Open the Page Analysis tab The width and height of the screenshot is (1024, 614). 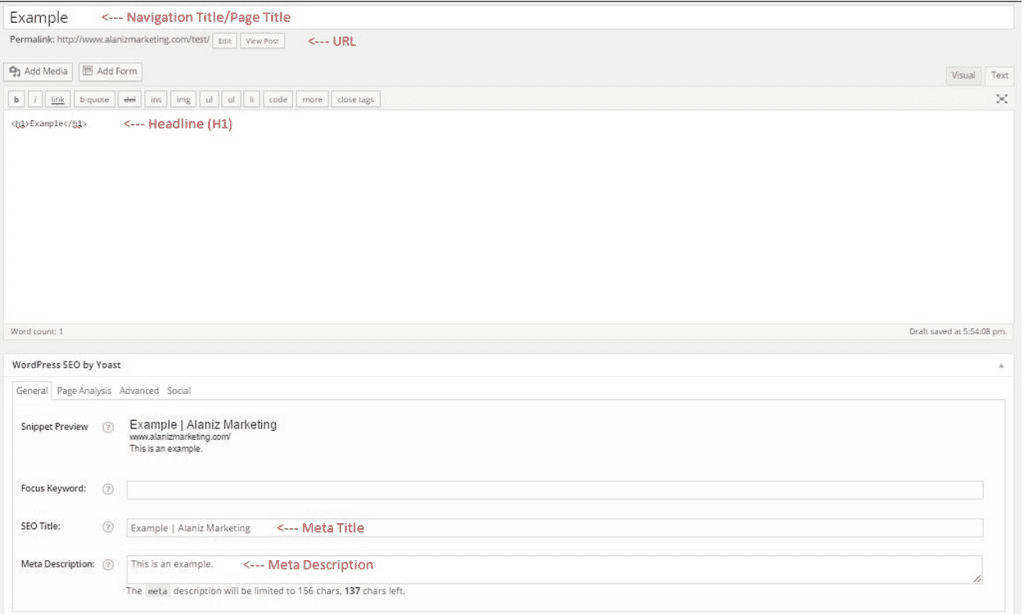pyautogui.click(x=84, y=391)
